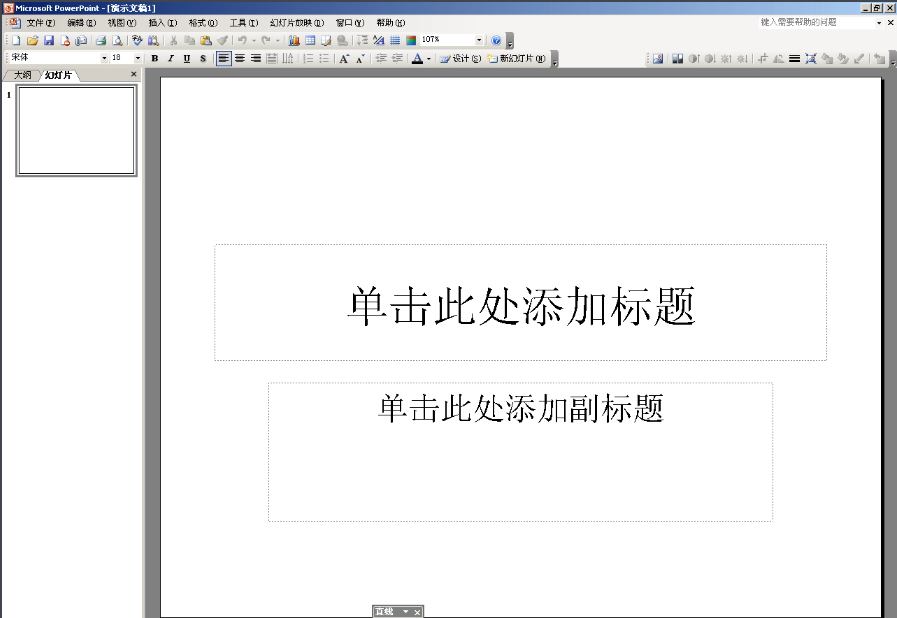Undo the last action
Viewport: 897px width, 618px height.
pyautogui.click(x=243, y=40)
